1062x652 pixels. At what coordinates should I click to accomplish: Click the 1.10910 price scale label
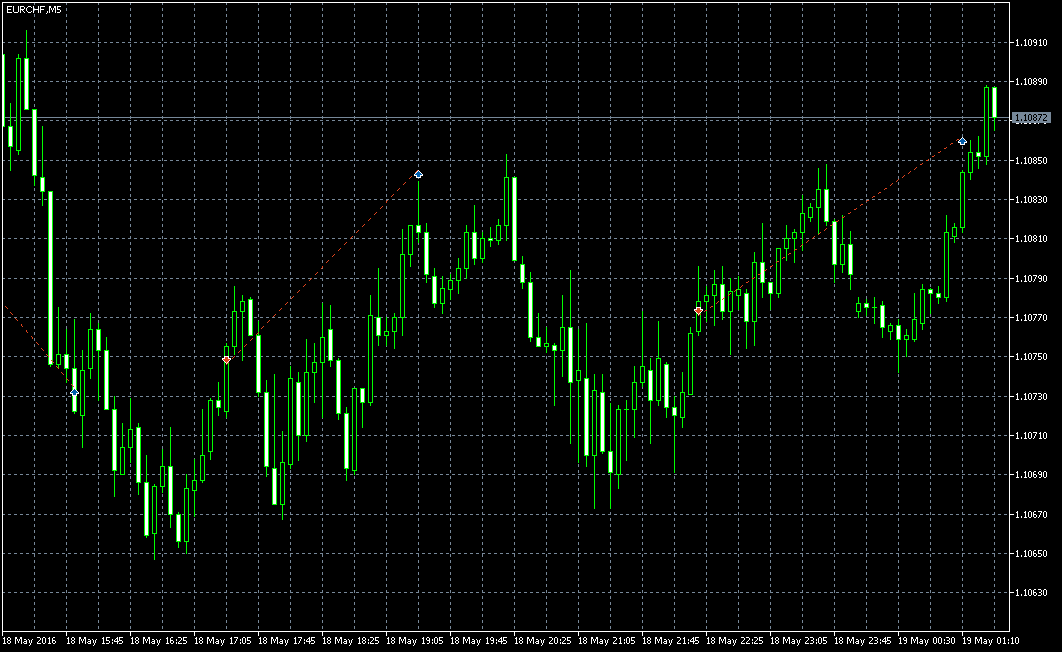(1031, 43)
